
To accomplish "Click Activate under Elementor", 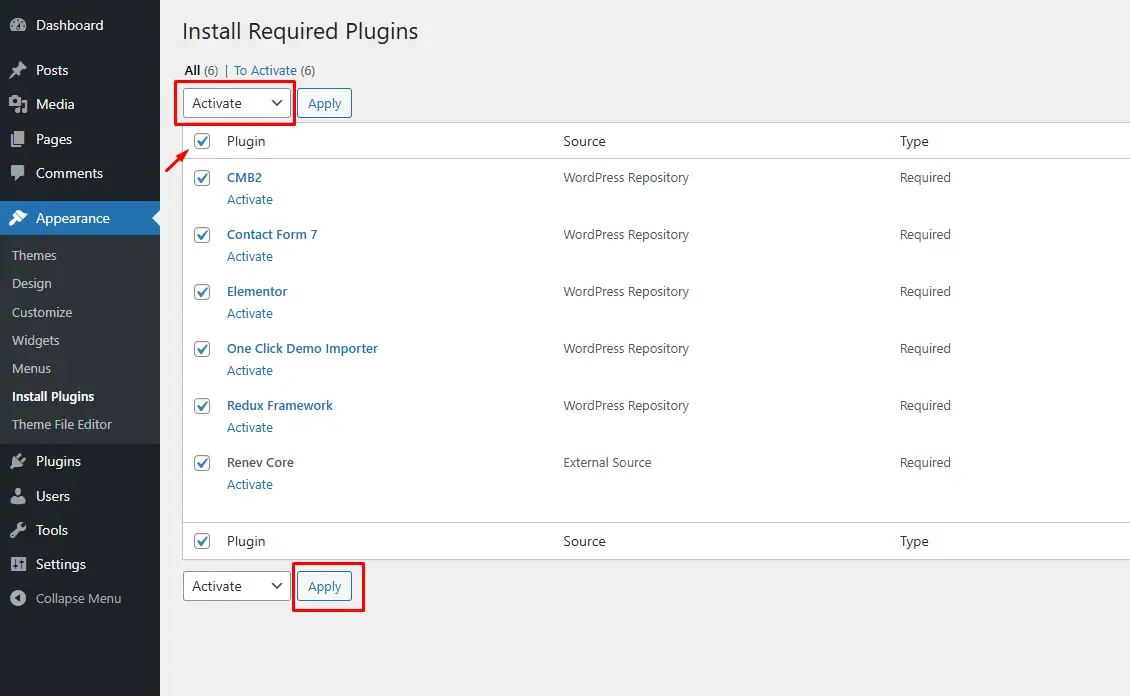I will (x=249, y=313).
